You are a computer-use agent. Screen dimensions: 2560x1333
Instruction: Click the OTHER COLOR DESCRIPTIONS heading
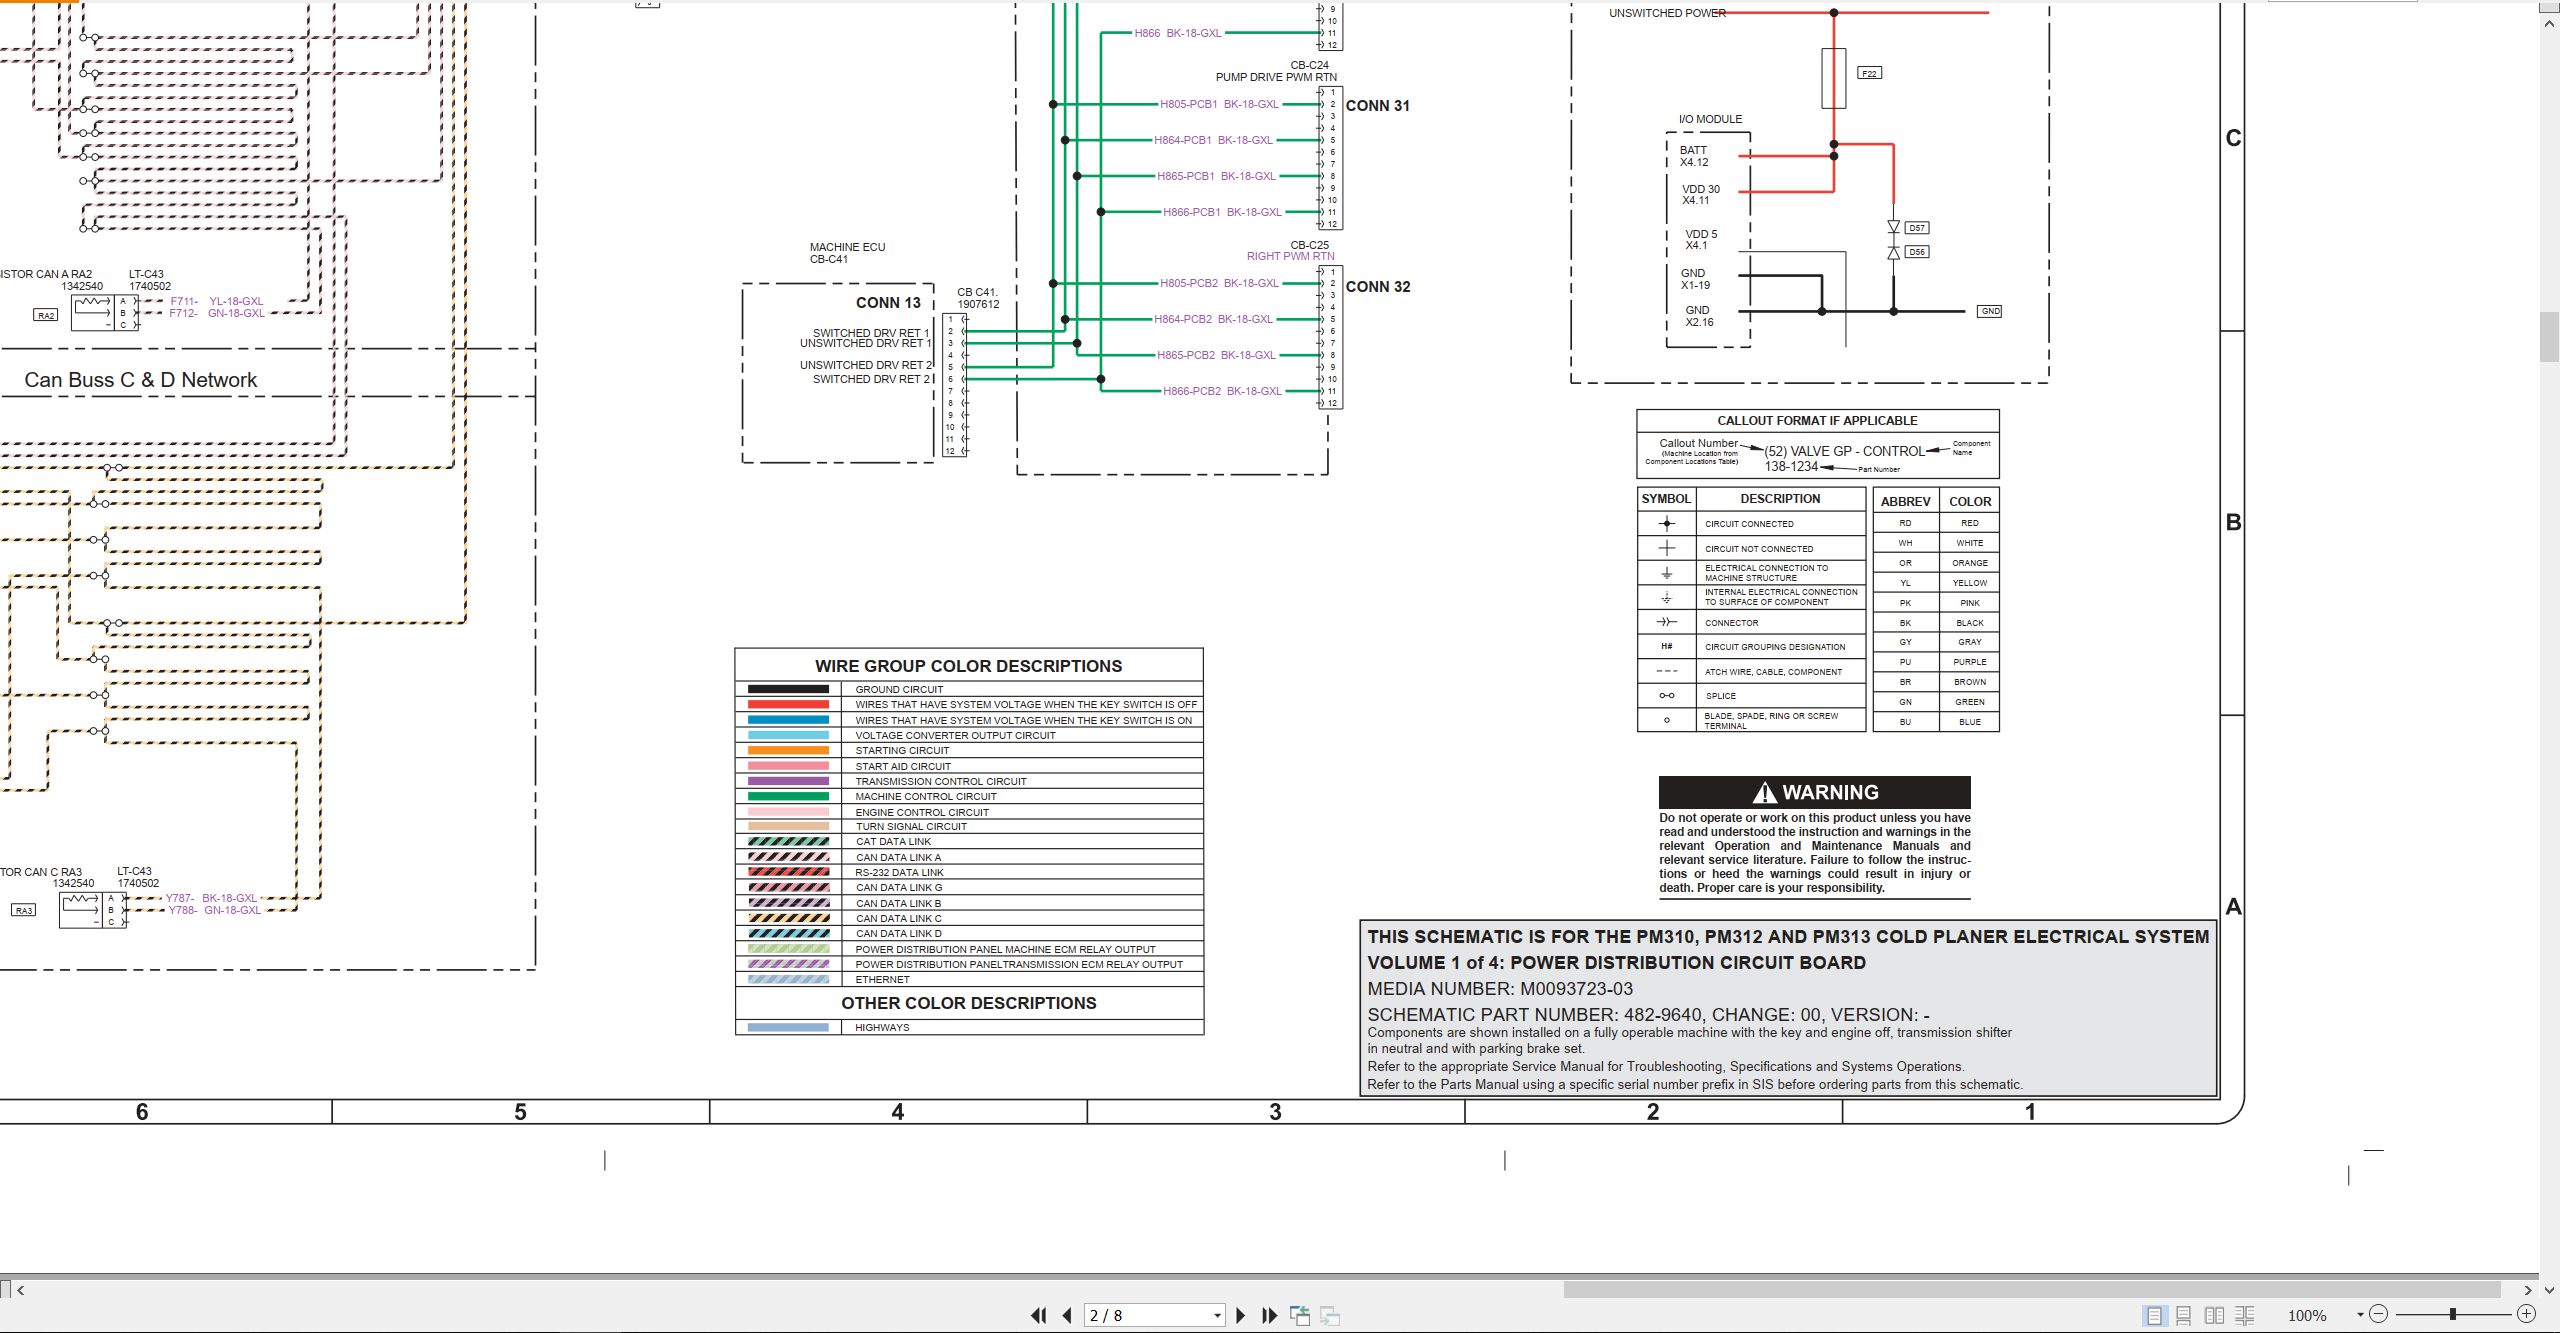[968, 1003]
